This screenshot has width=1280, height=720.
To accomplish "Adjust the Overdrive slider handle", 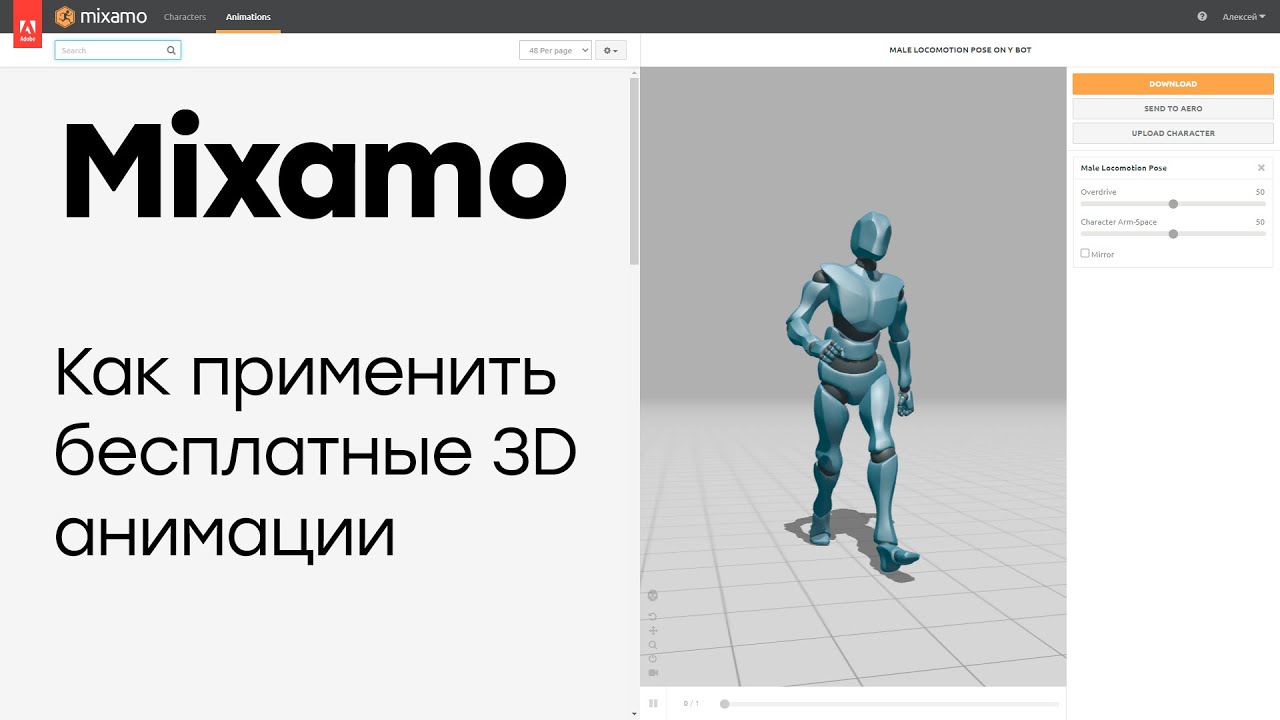I will coord(1173,204).
